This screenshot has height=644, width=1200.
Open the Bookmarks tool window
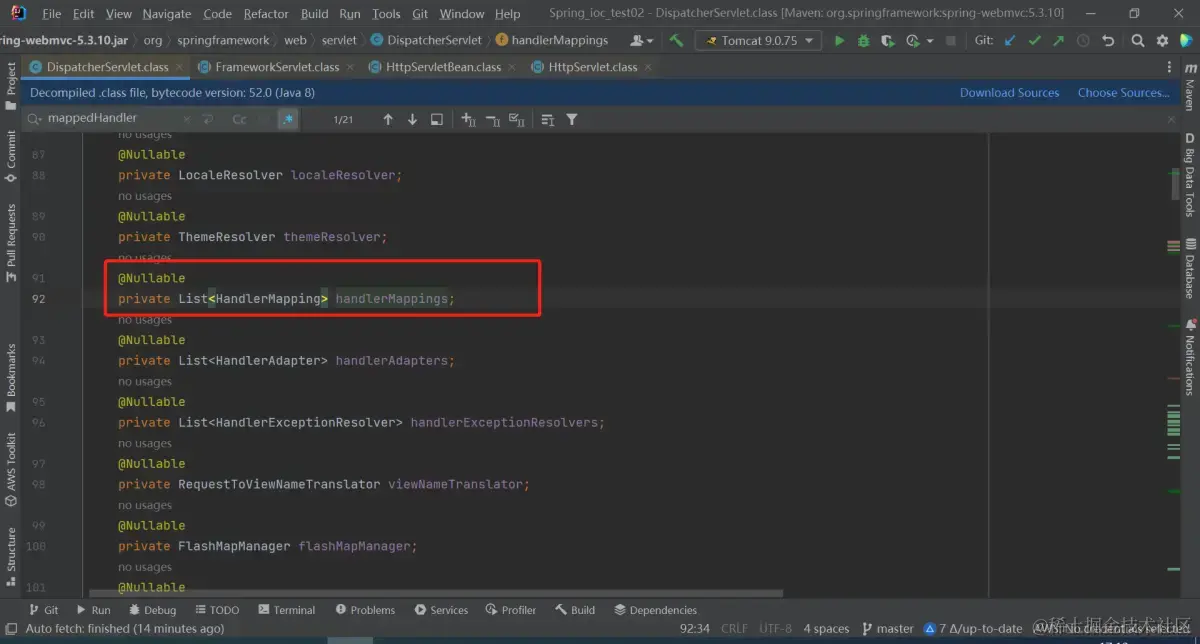click(11, 378)
